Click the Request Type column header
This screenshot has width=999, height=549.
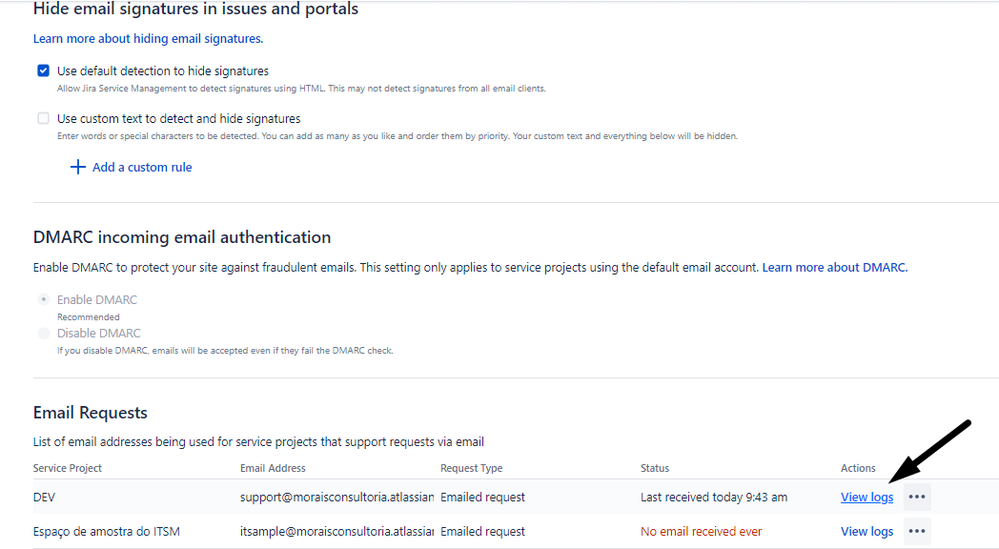pos(471,468)
